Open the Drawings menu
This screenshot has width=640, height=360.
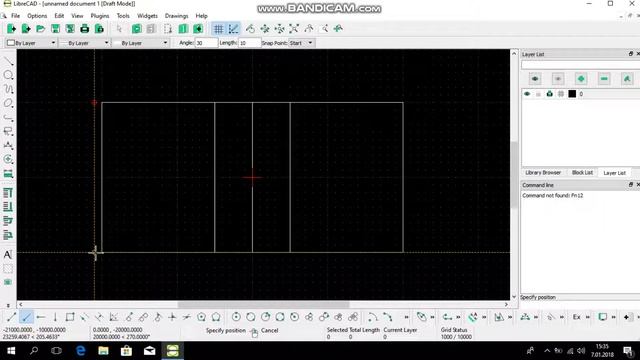[x=176, y=16]
